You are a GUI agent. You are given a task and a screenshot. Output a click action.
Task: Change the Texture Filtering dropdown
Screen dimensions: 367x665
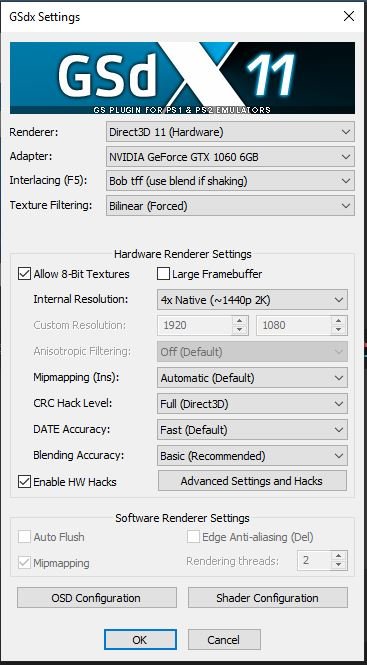pos(230,206)
